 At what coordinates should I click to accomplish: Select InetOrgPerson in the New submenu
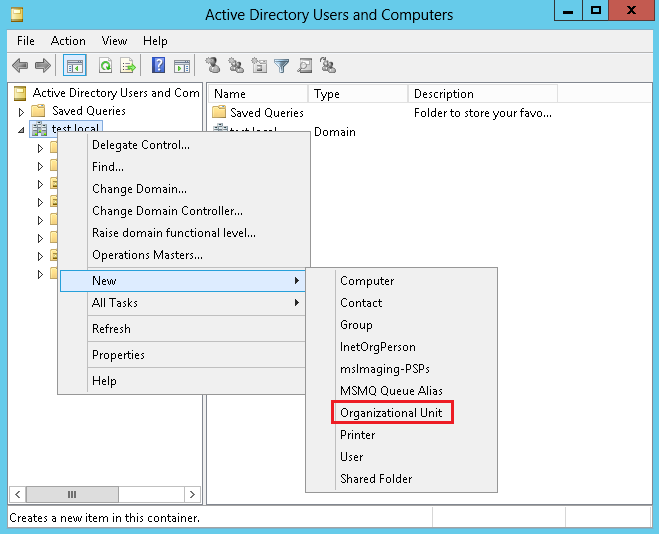tap(401, 347)
